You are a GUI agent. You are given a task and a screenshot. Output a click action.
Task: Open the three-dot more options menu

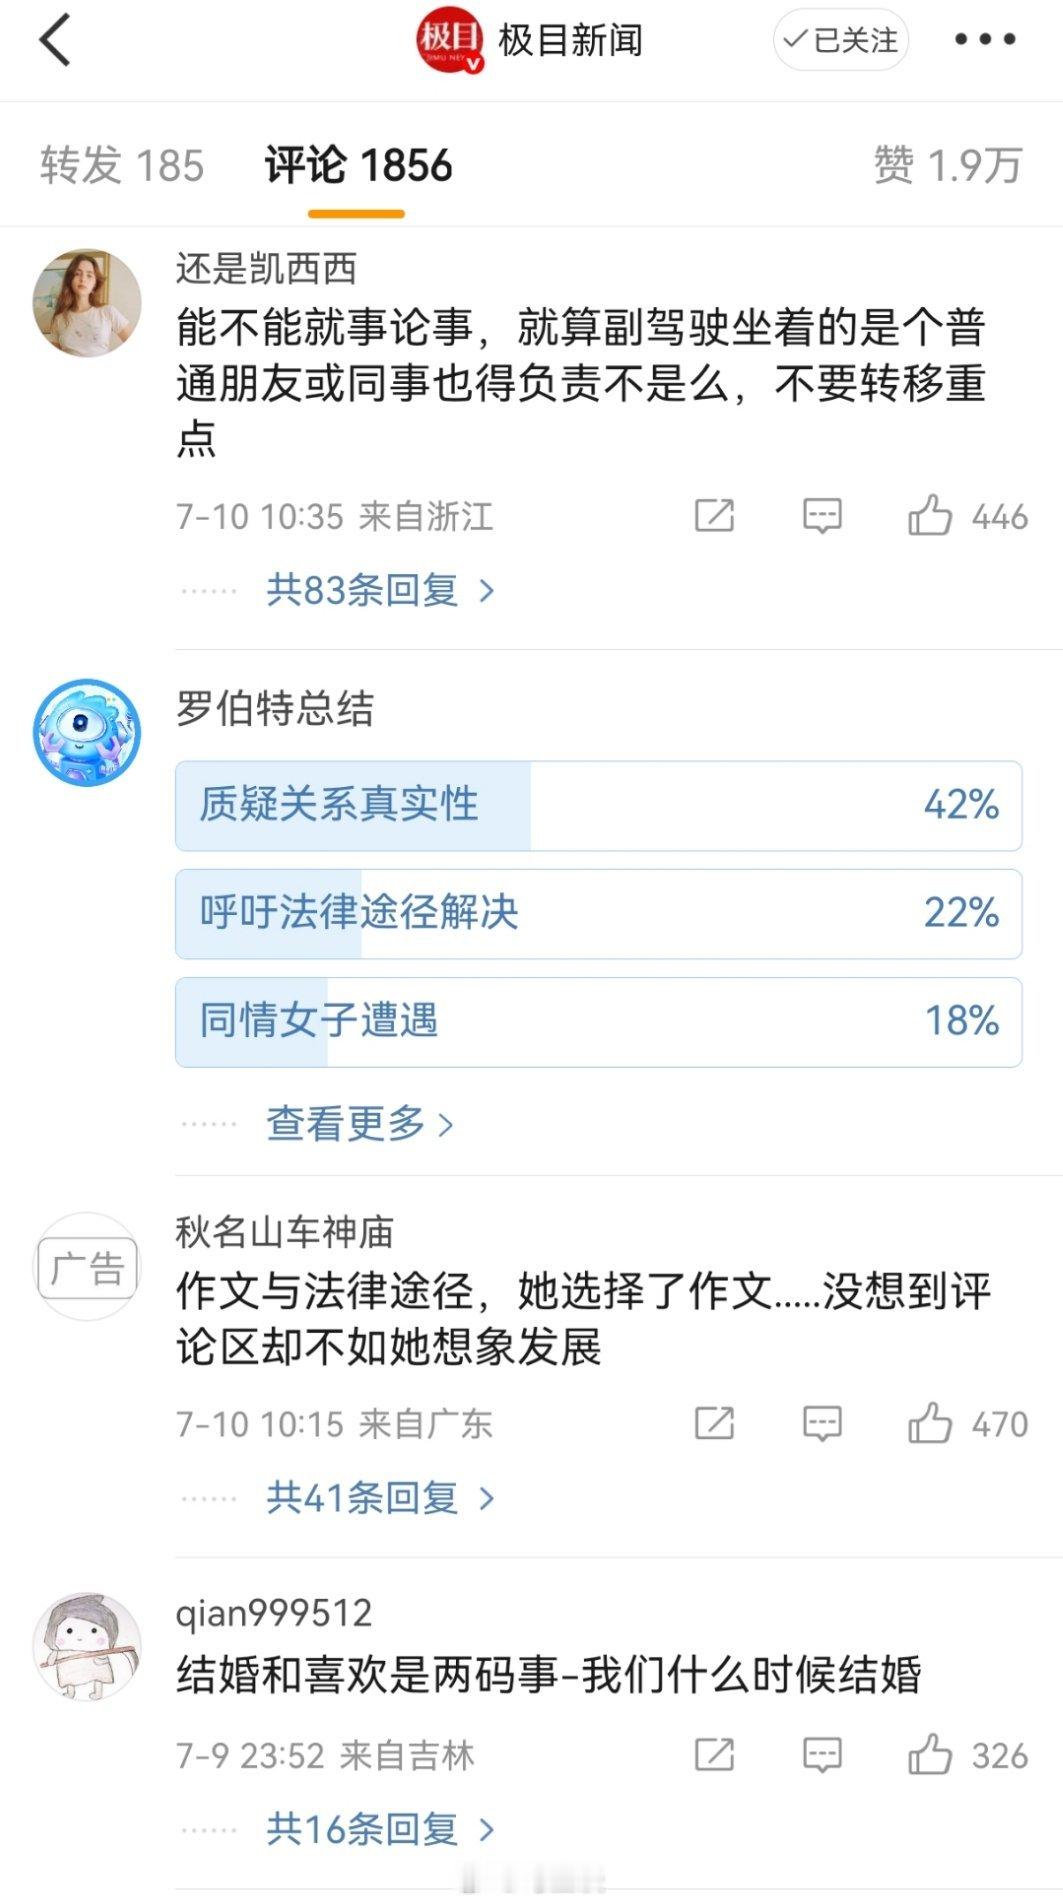point(985,40)
